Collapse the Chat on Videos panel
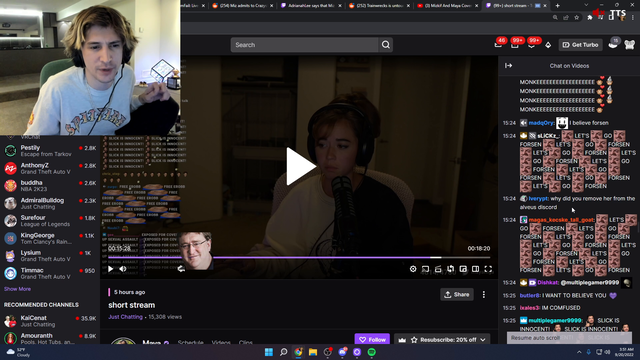 509,66
